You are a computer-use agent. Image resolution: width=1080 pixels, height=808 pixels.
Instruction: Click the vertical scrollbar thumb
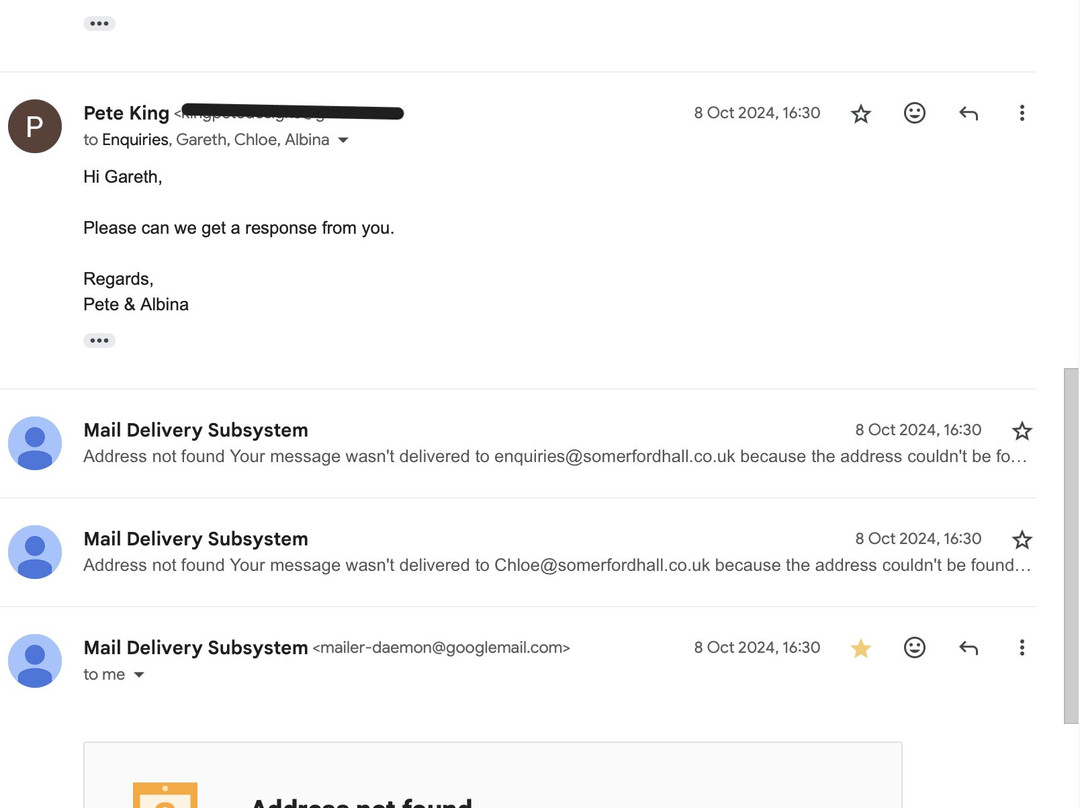click(x=1071, y=546)
